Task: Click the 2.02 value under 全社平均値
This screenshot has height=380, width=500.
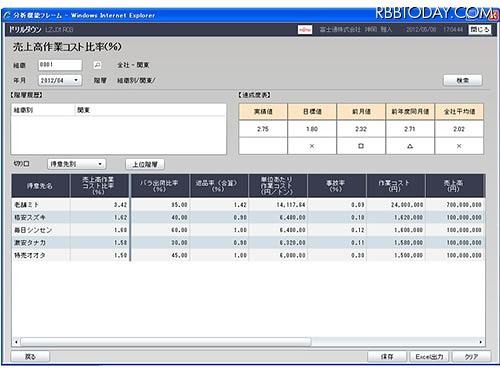Action: pyautogui.click(x=459, y=129)
